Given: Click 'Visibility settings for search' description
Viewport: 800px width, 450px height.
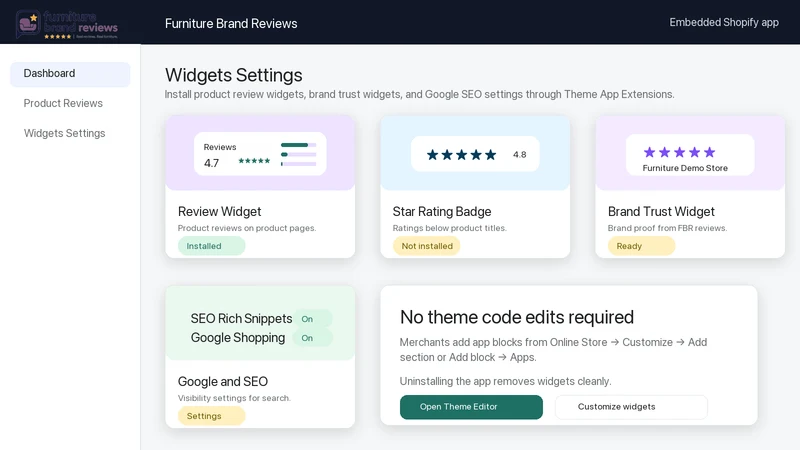Looking at the screenshot, I should point(234,398).
